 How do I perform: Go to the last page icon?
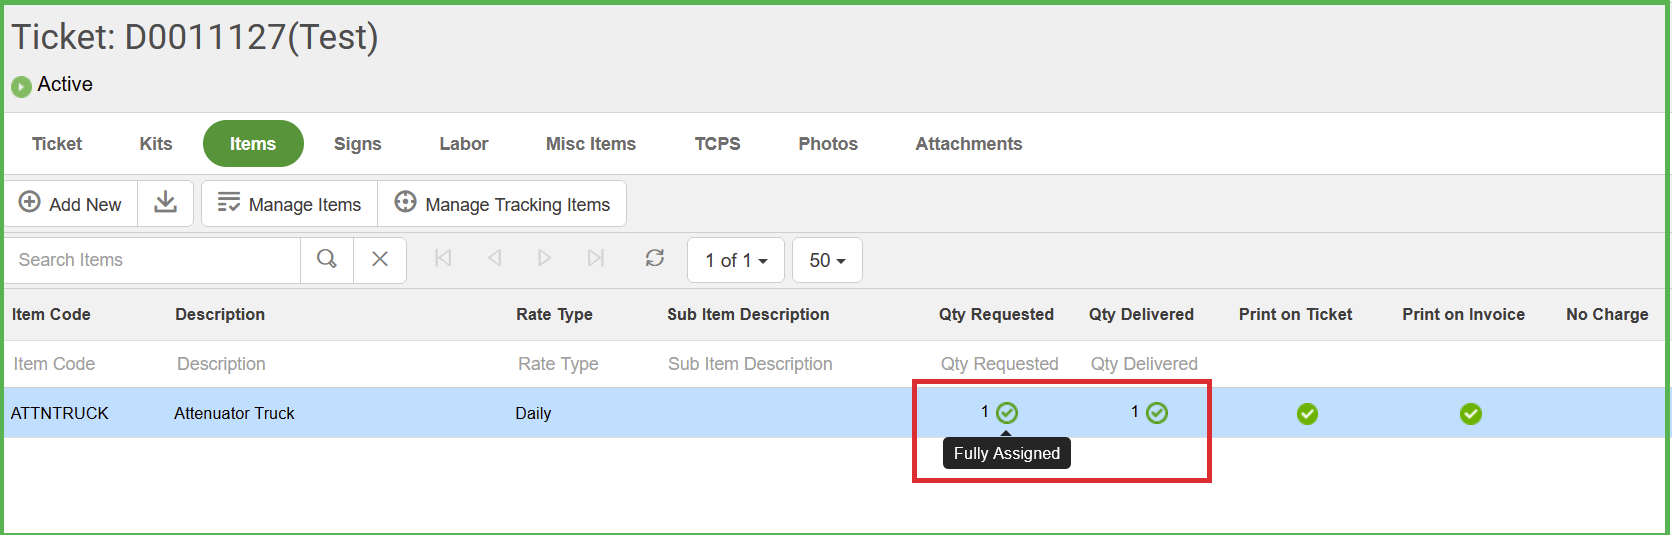click(596, 258)
